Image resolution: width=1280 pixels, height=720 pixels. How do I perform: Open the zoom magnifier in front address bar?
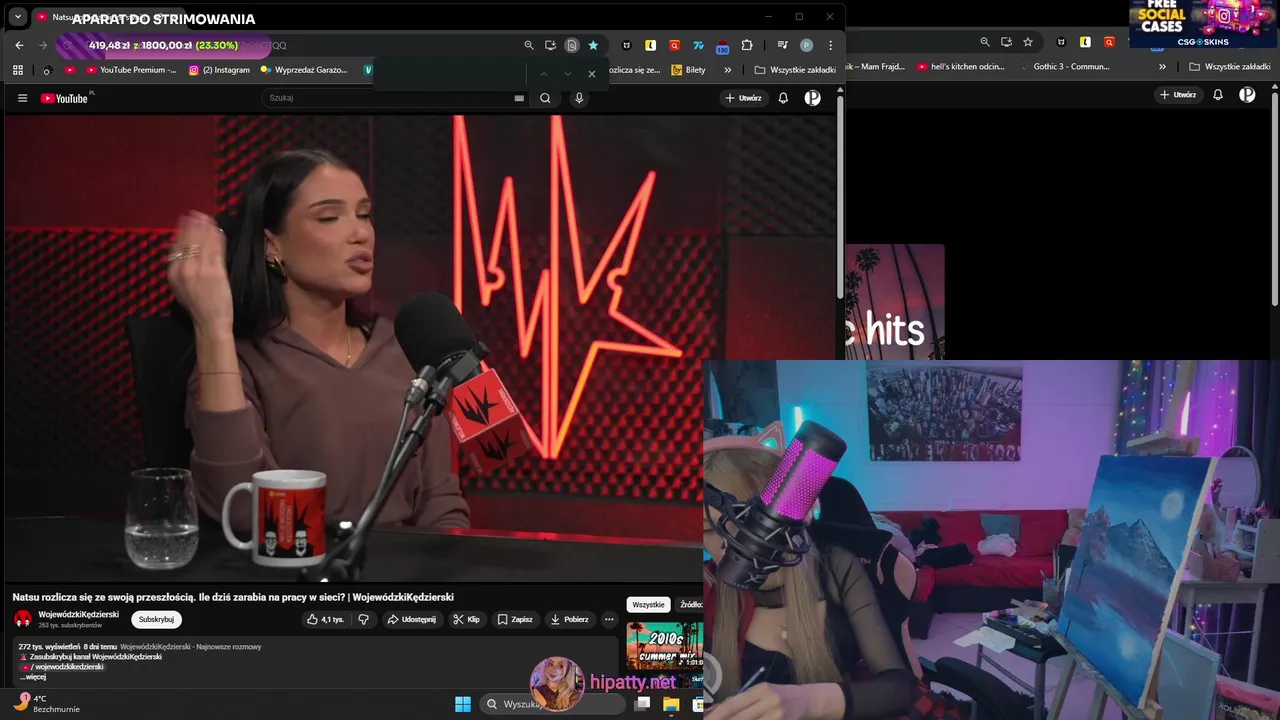(529, 45)
